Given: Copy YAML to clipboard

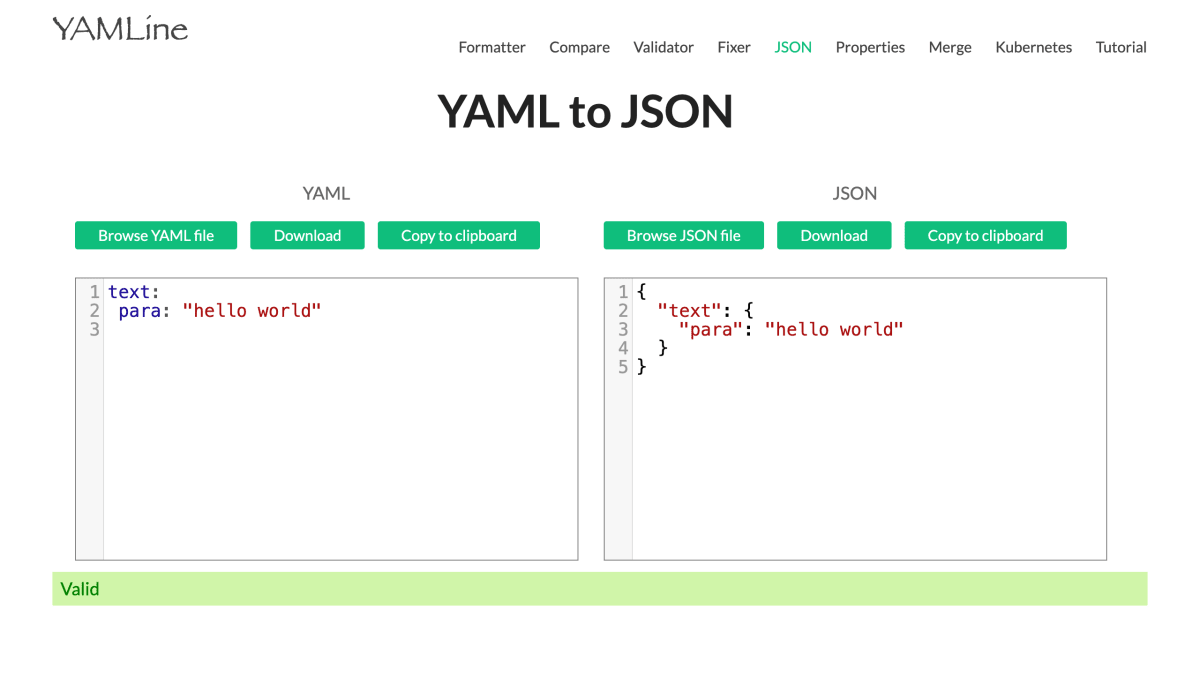Looking at the screenshot, I should pyautogui.click(x=459, y=236).
